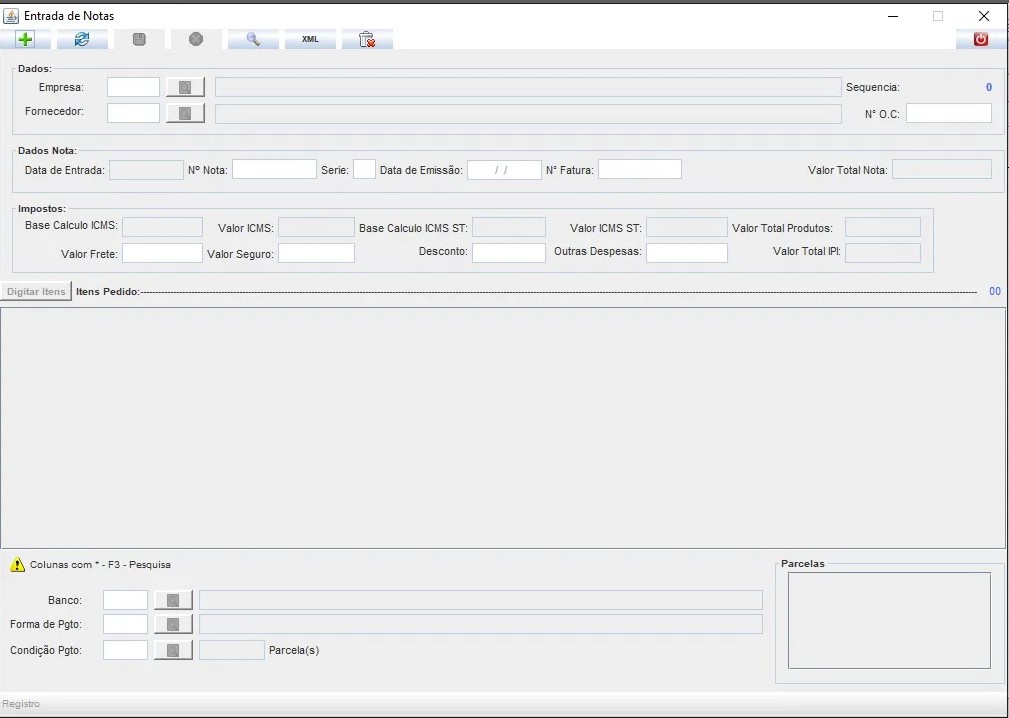Image resolution: width=1009 pixels, height=718 pixels.
Task: Open the Condição Pgto lookup button
Action: tap(173, 650)
